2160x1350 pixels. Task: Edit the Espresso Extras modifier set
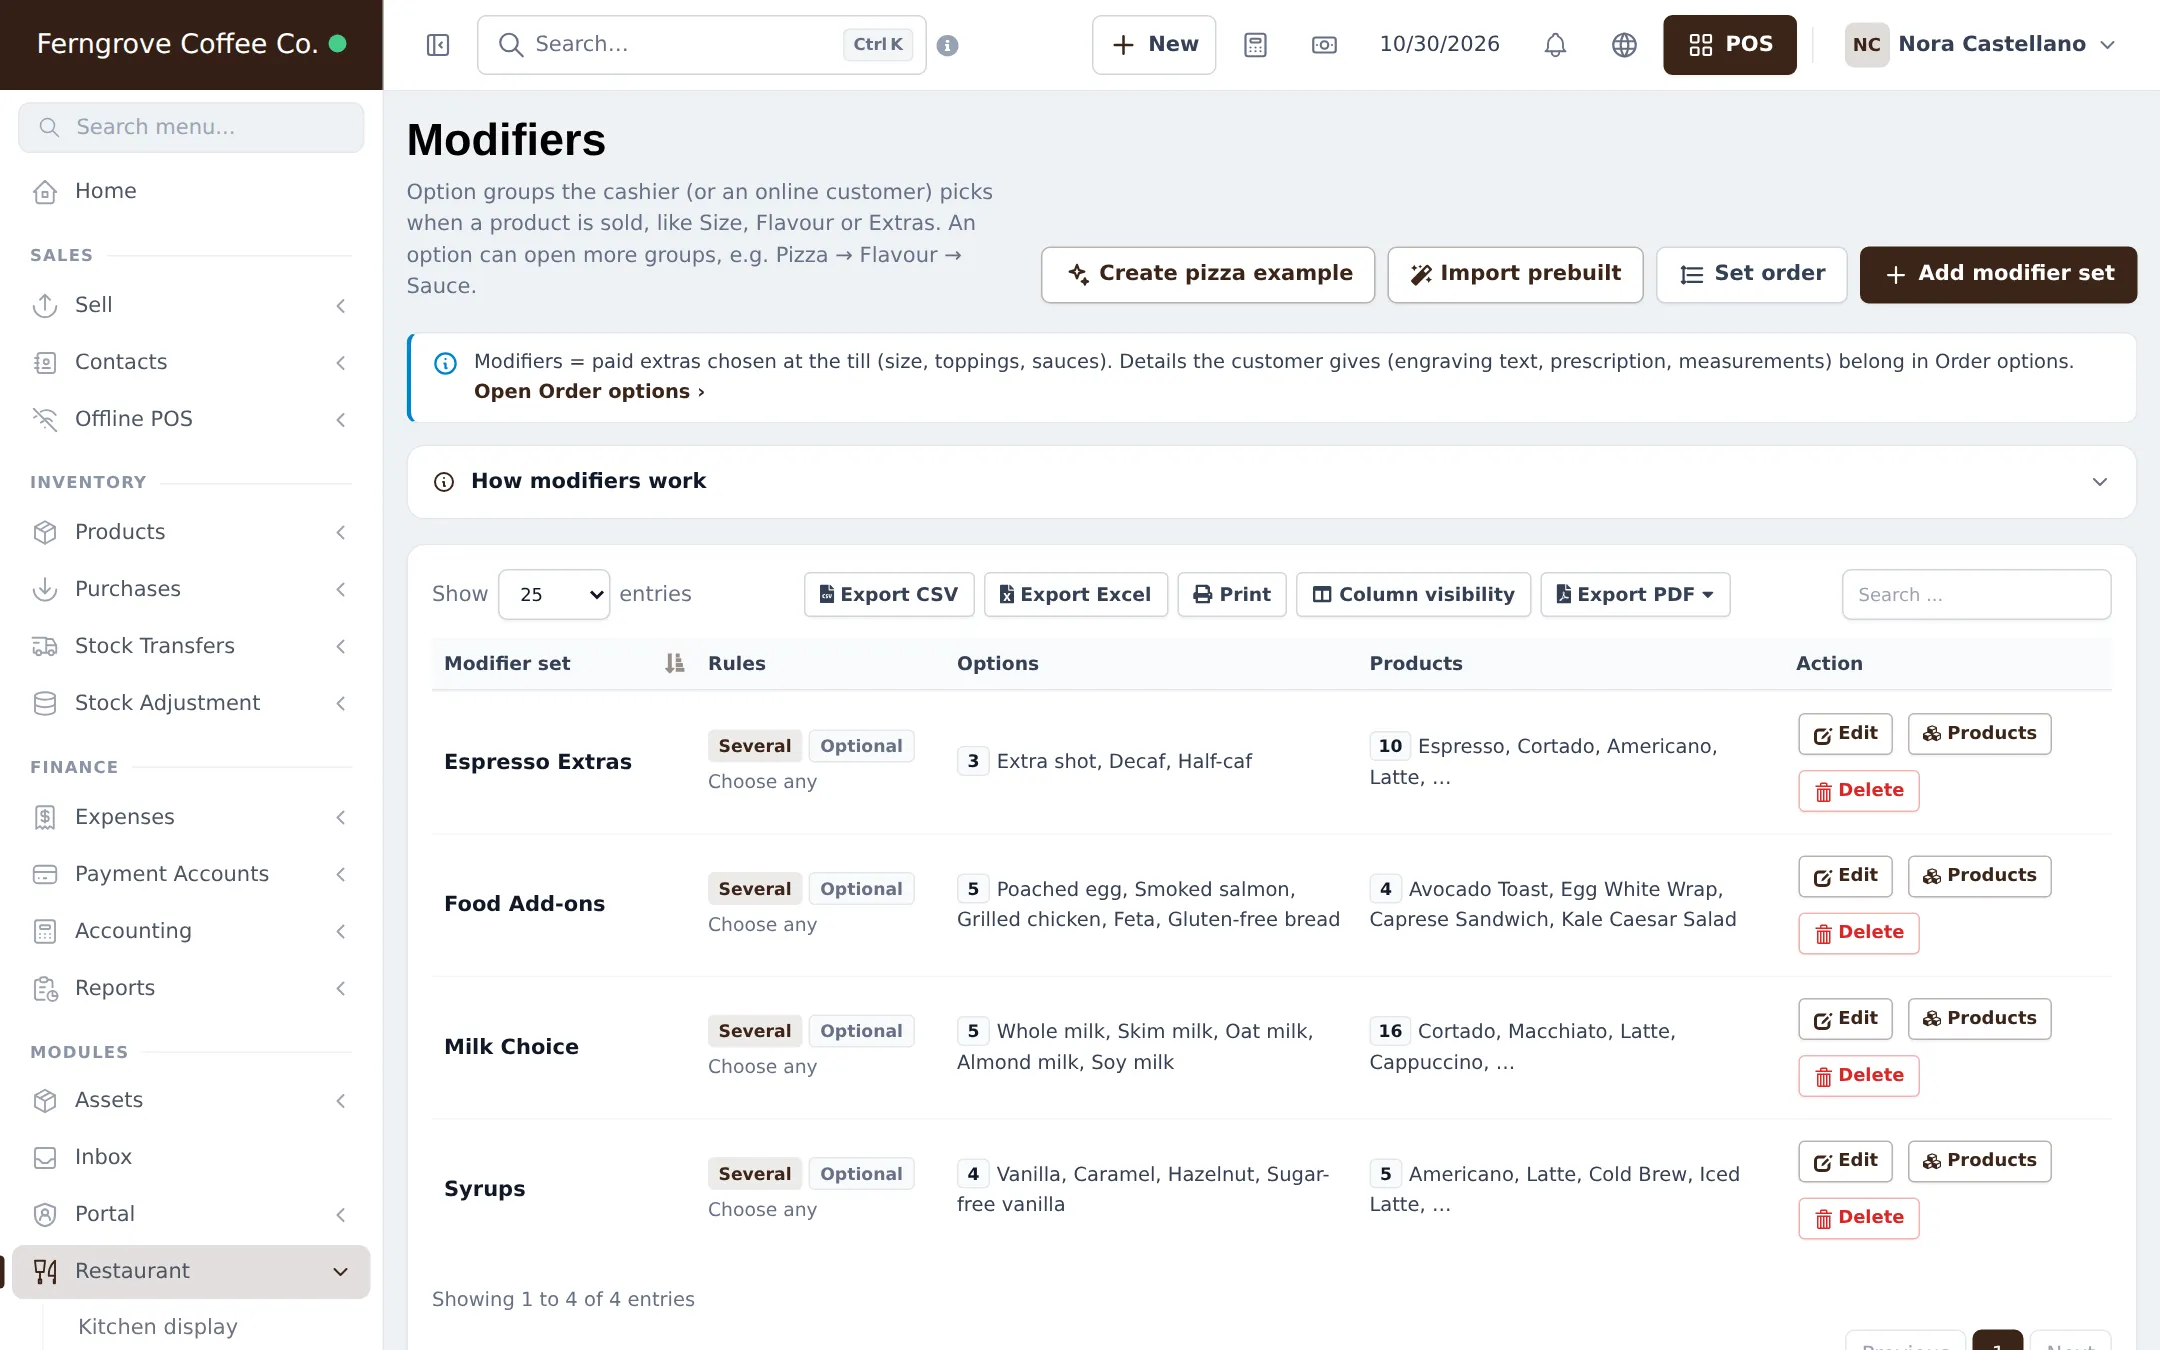point(1846,734)
